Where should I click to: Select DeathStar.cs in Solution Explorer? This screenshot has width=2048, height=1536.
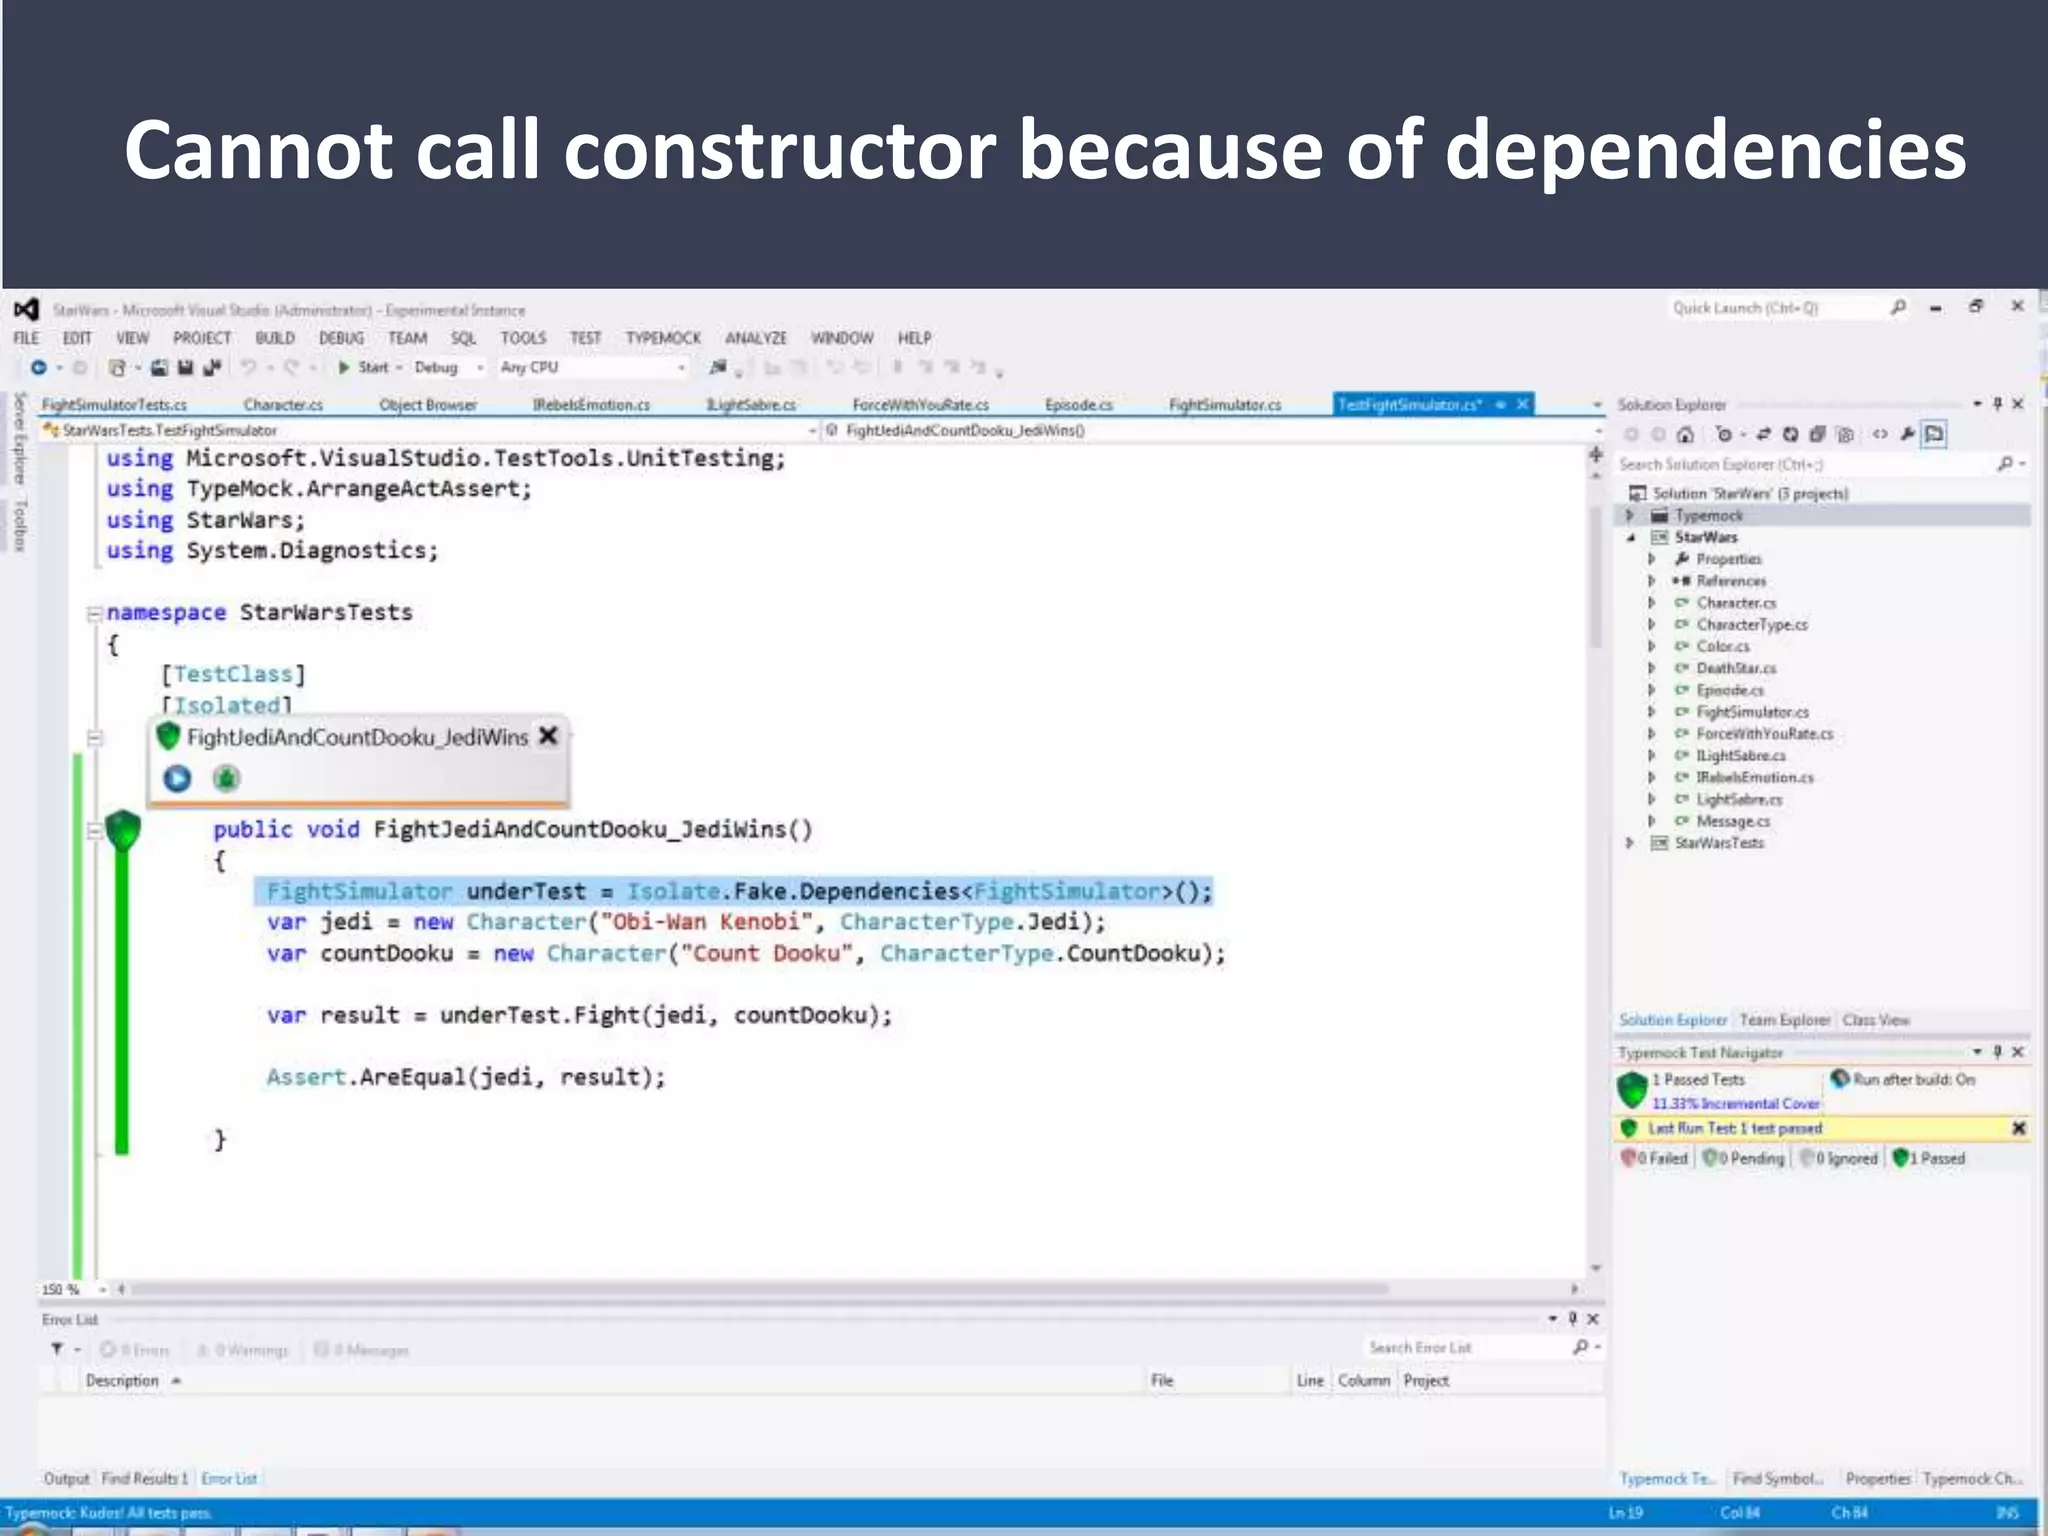pos(1736,668)
